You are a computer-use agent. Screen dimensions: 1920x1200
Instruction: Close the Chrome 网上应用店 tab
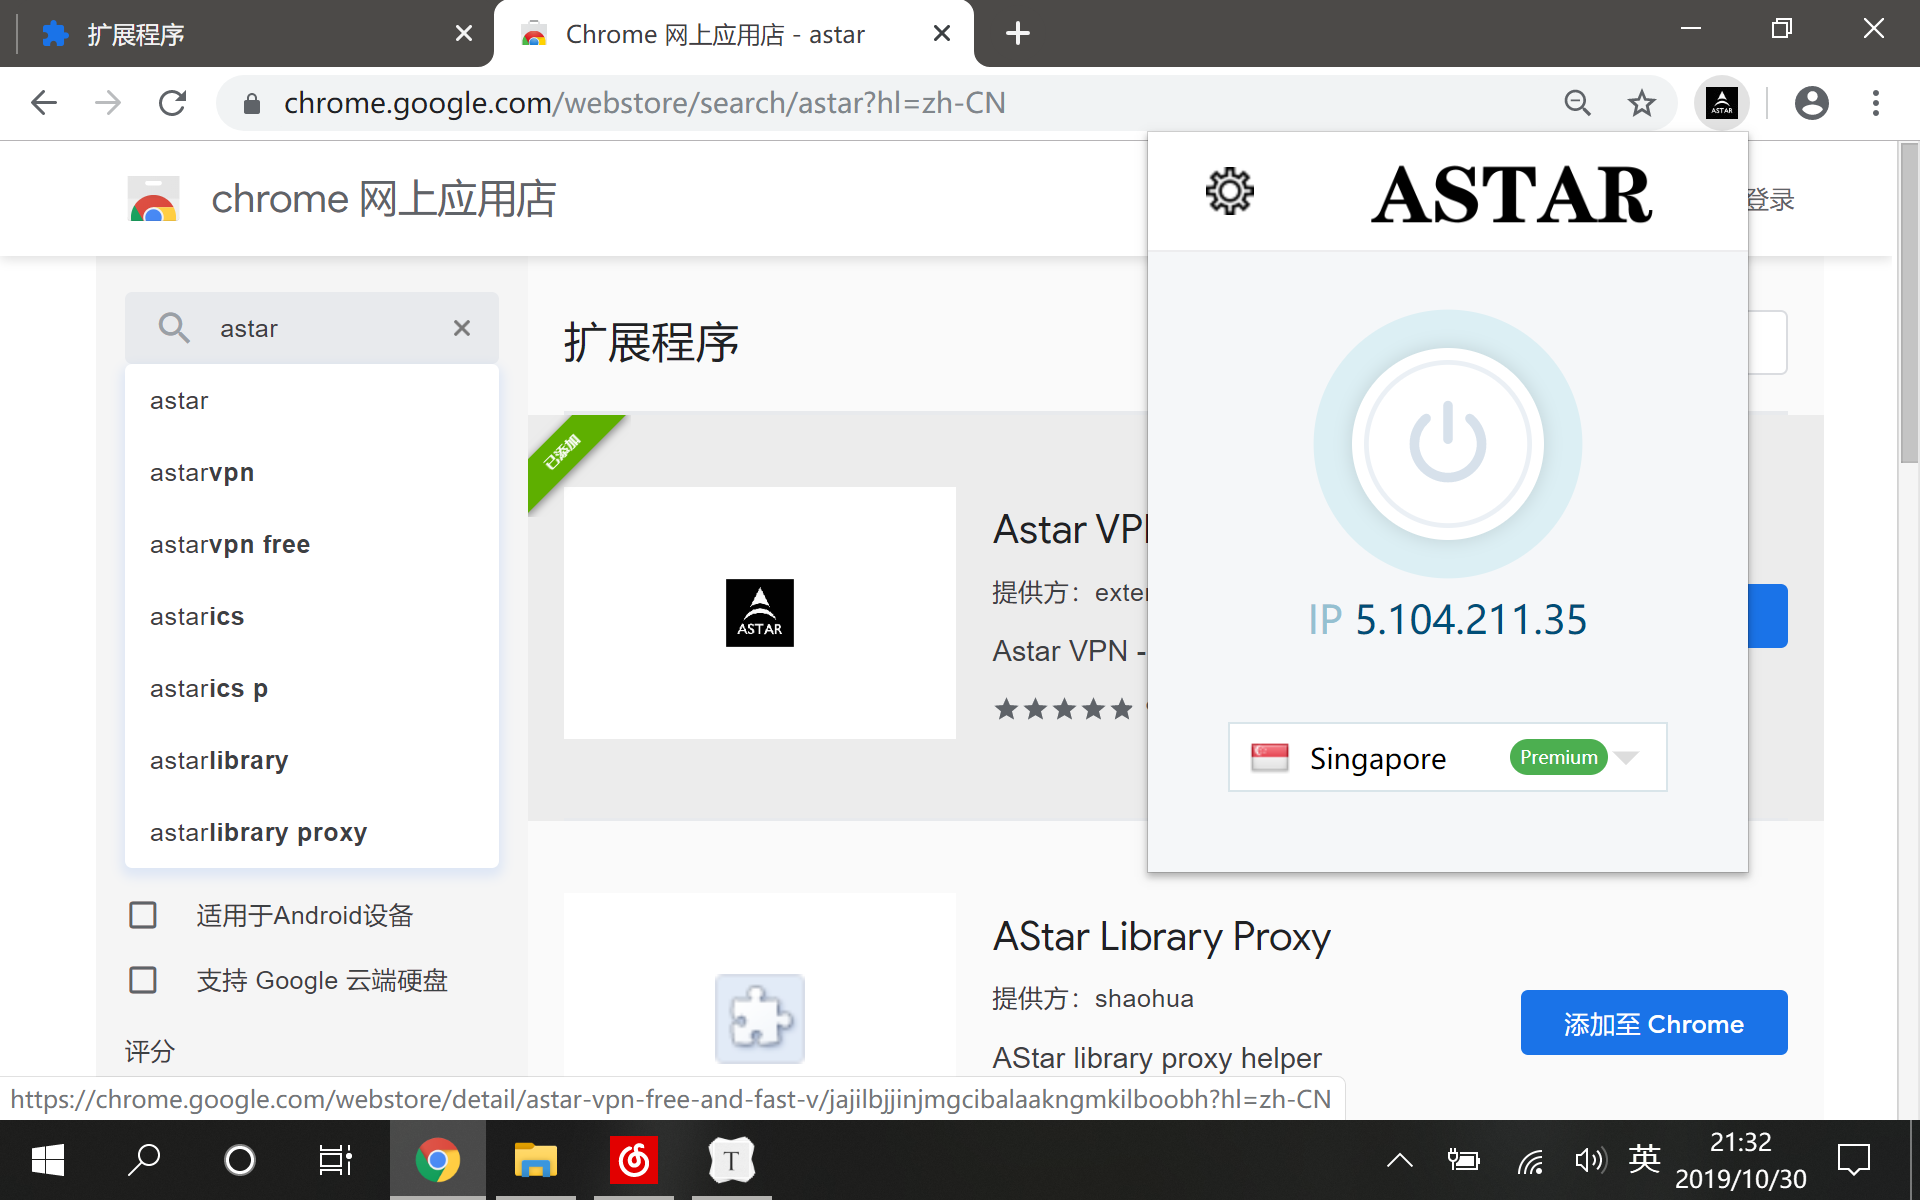click(941, 34)
